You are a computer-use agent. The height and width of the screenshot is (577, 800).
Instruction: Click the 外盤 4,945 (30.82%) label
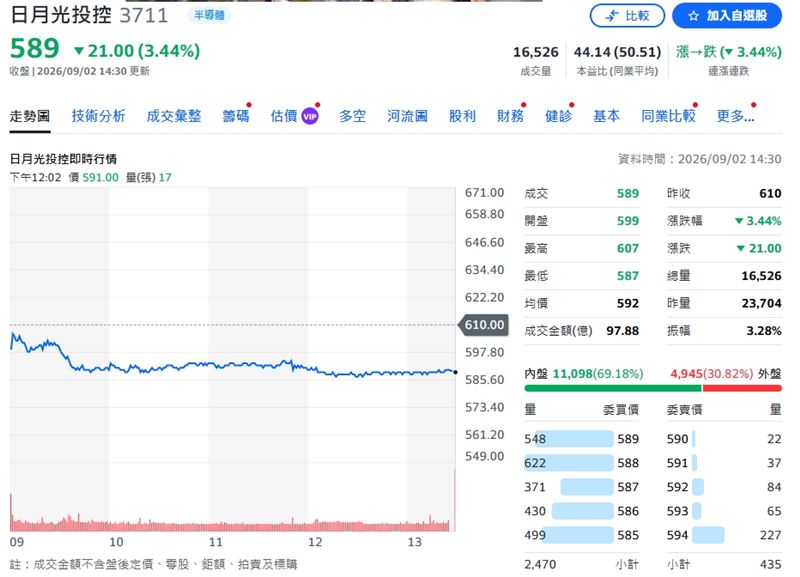726,374
